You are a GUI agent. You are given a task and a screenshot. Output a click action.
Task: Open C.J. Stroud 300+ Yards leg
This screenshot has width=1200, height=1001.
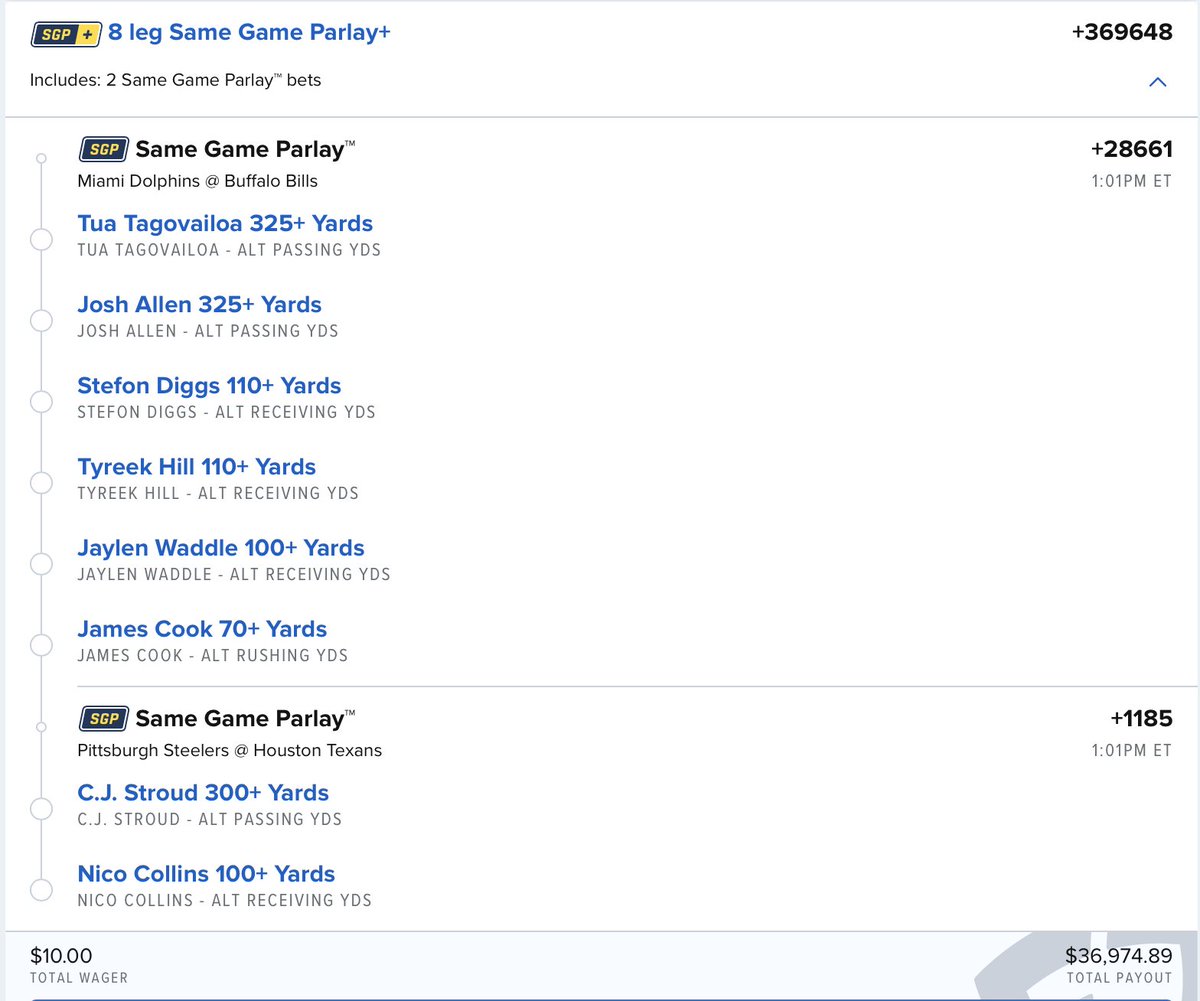203,793
